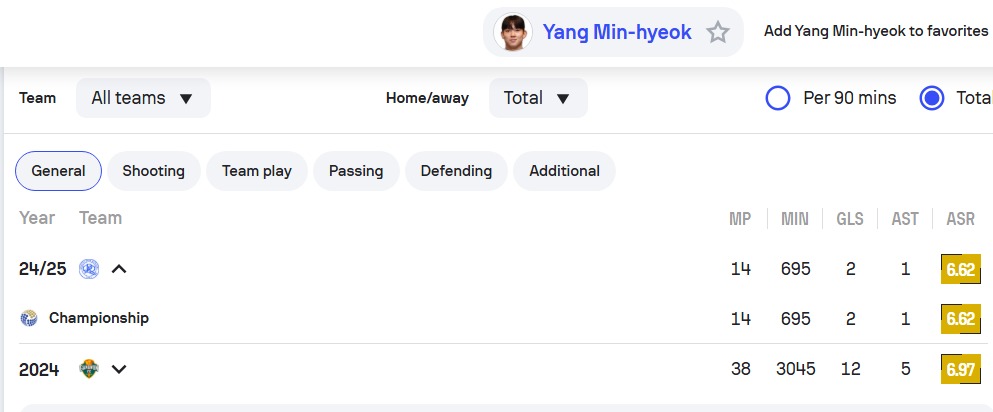Image resolution: width=993 pixels, height=412 pixels.
Task: Expand the 2024 season row
Action: tap(119, 369)
